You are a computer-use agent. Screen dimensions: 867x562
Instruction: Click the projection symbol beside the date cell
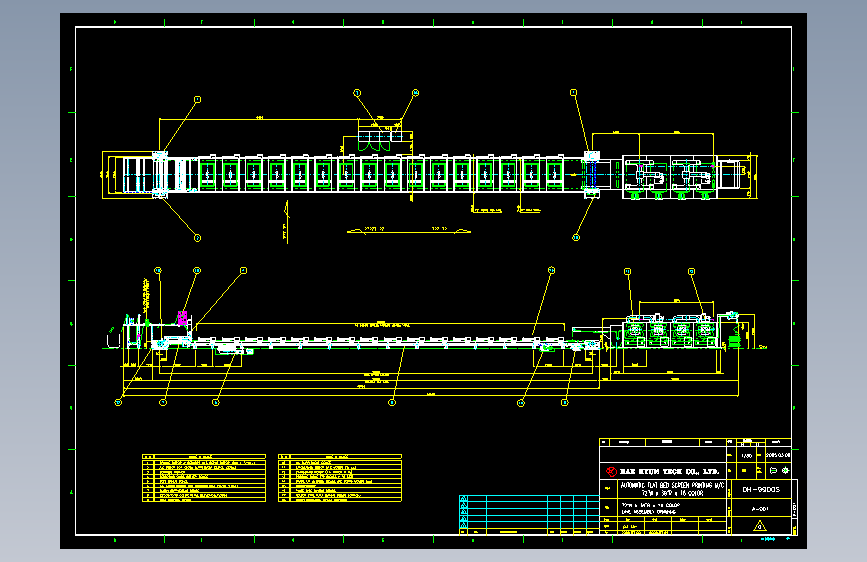click(x=779, y=471)
